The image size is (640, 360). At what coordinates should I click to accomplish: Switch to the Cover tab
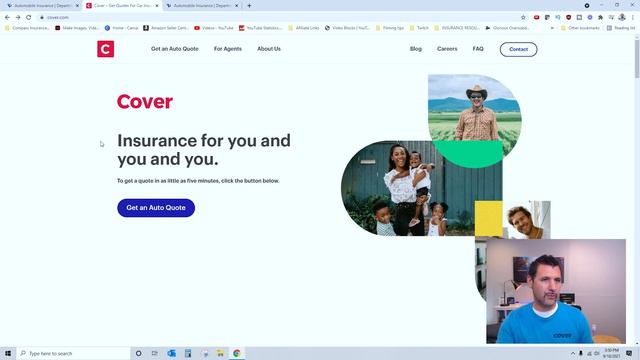tap(121, 6)
